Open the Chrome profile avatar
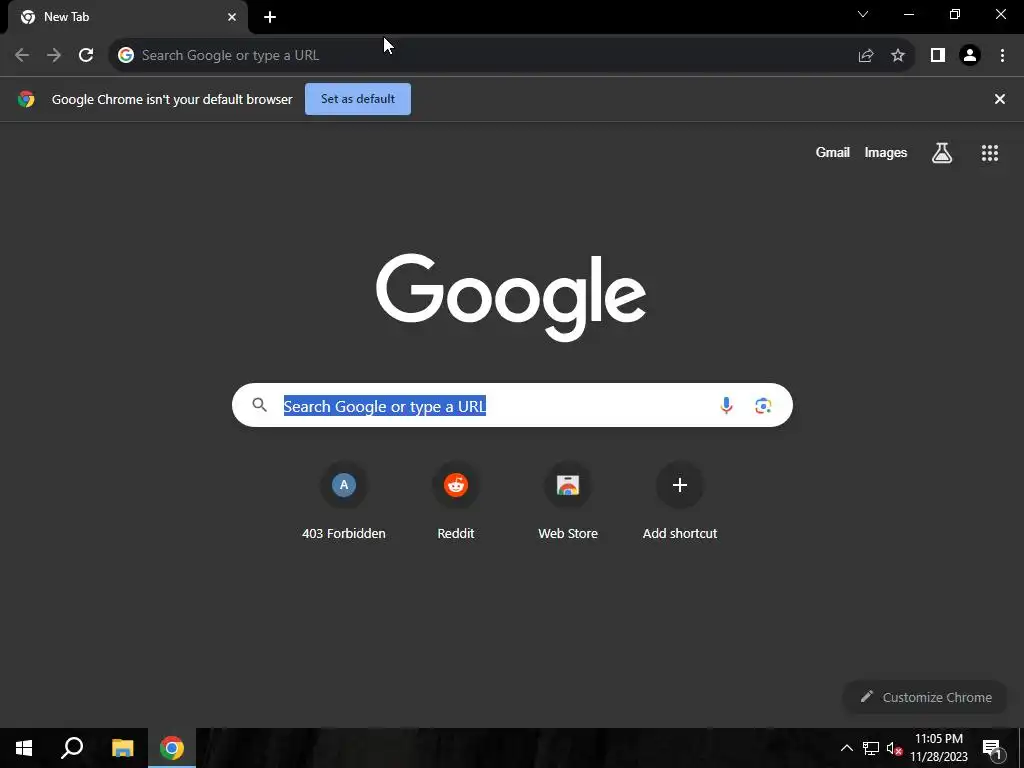This screenshot has width=1024, height=768. [x=970, y=56]
